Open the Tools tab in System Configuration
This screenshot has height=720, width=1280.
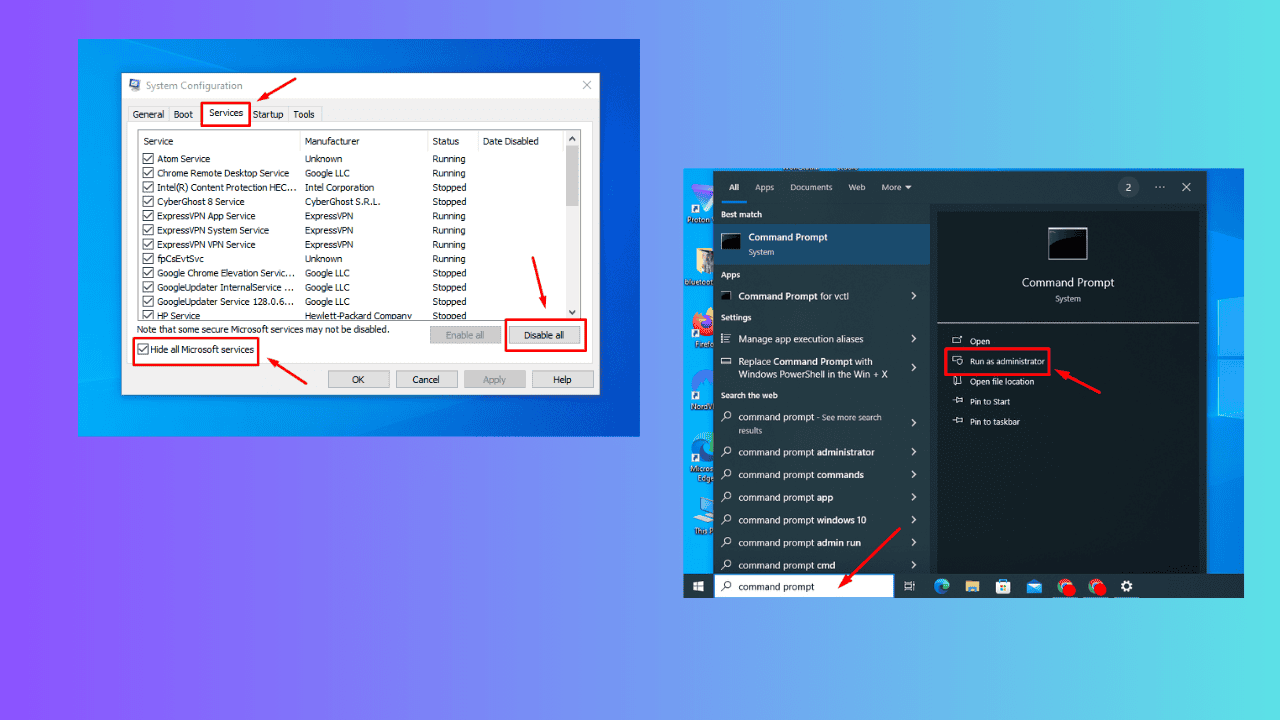tap(304, 115)
